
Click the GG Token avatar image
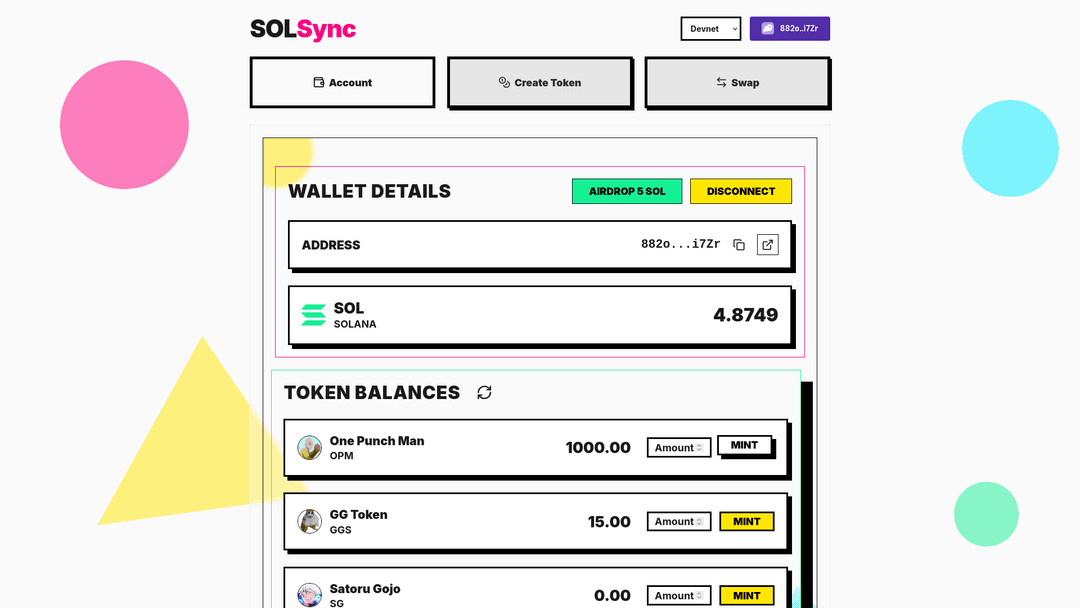click(310, 521)
